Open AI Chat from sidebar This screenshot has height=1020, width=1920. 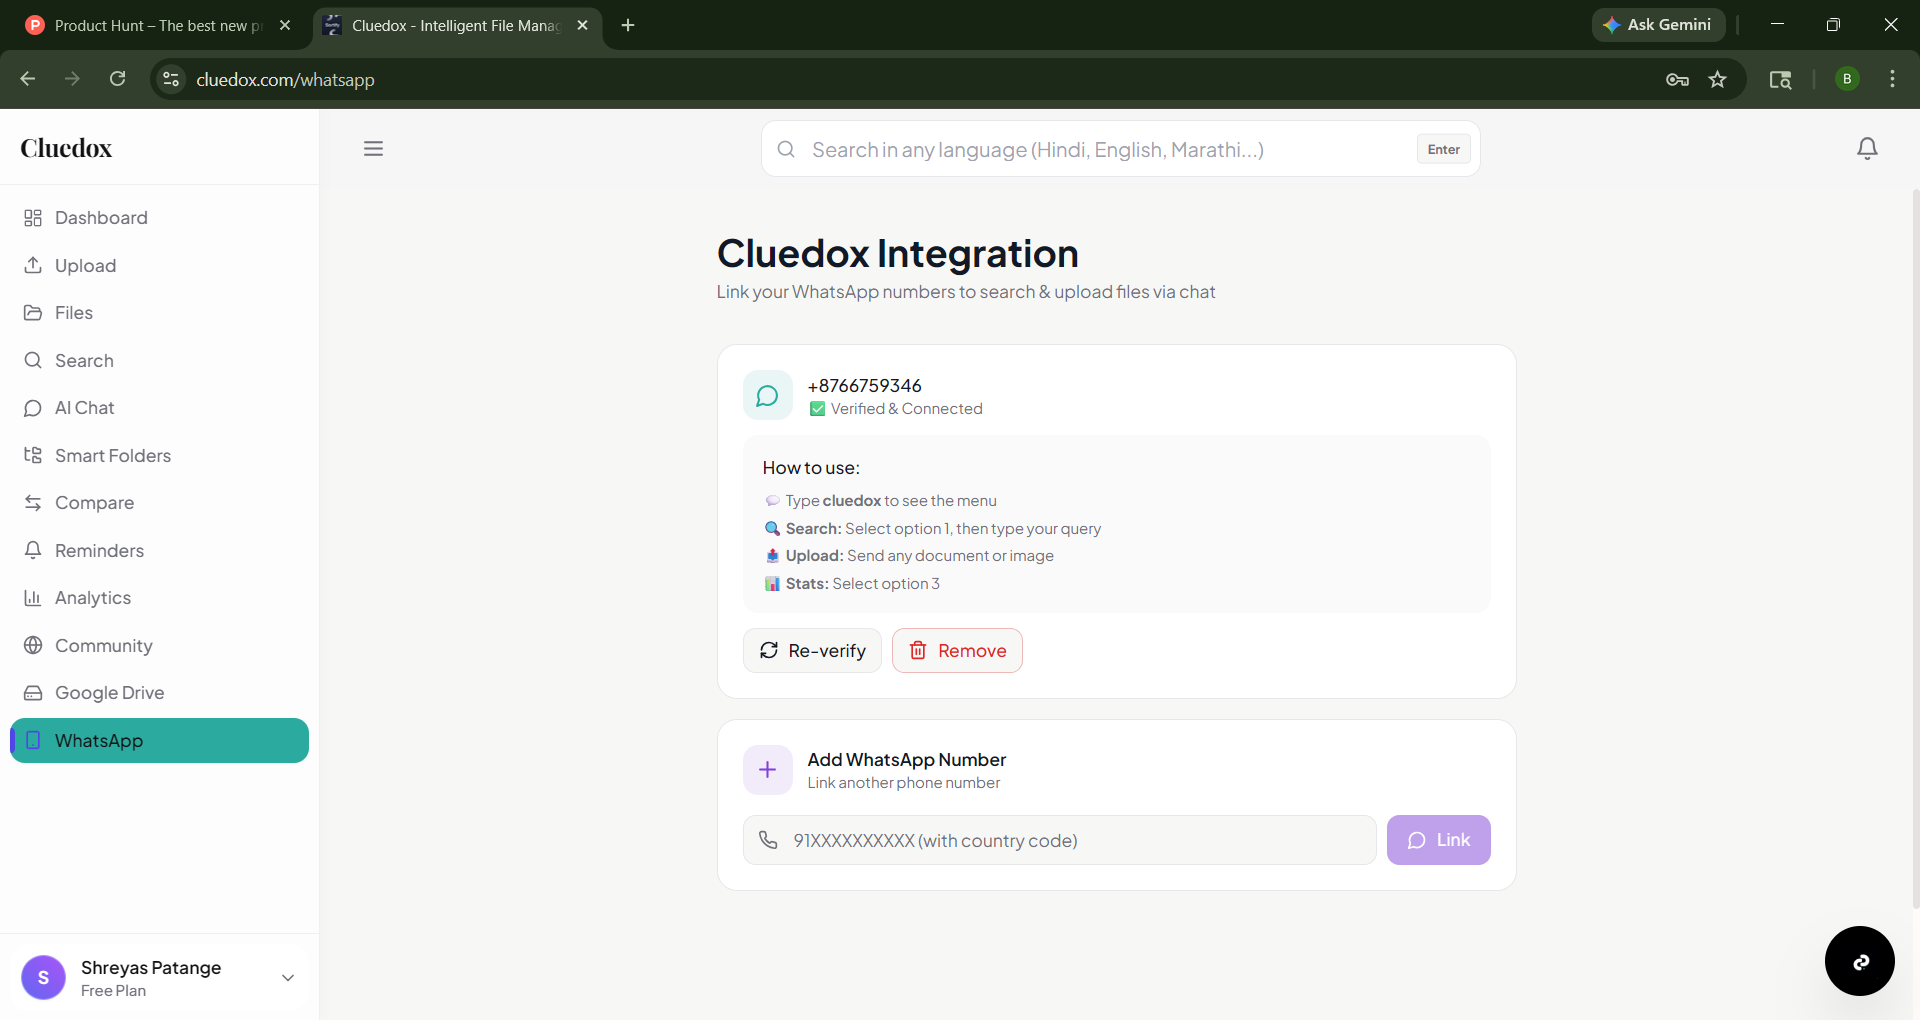click(x=159, y=408)
